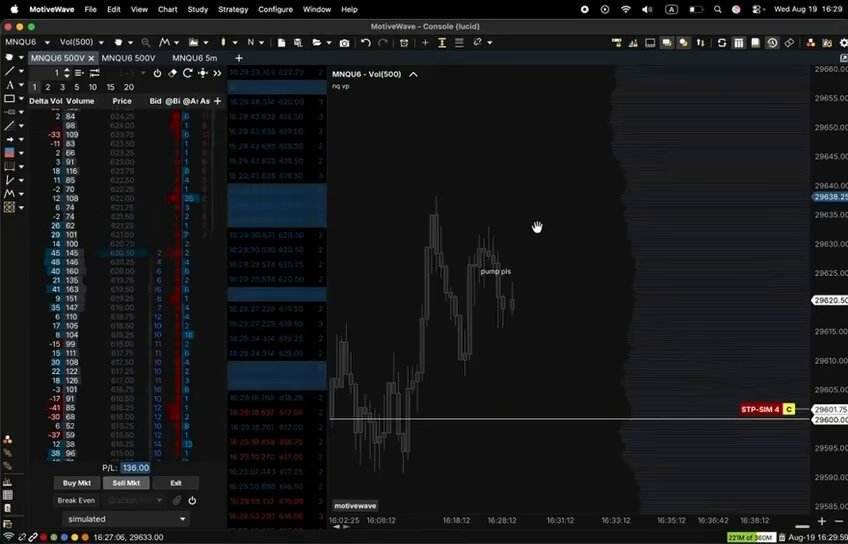This screenshot has height=544, width=848.
Task: Add DOM column with plus icon
Action: 217,101
